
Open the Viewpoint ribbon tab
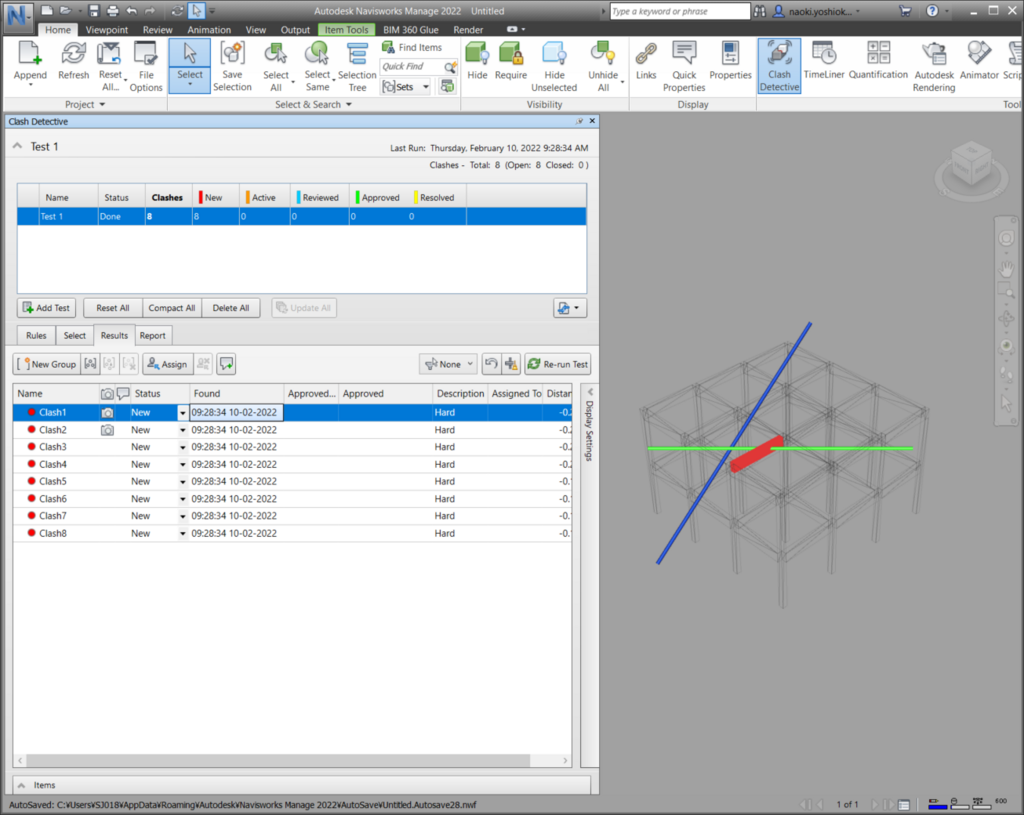pos(106,29)
